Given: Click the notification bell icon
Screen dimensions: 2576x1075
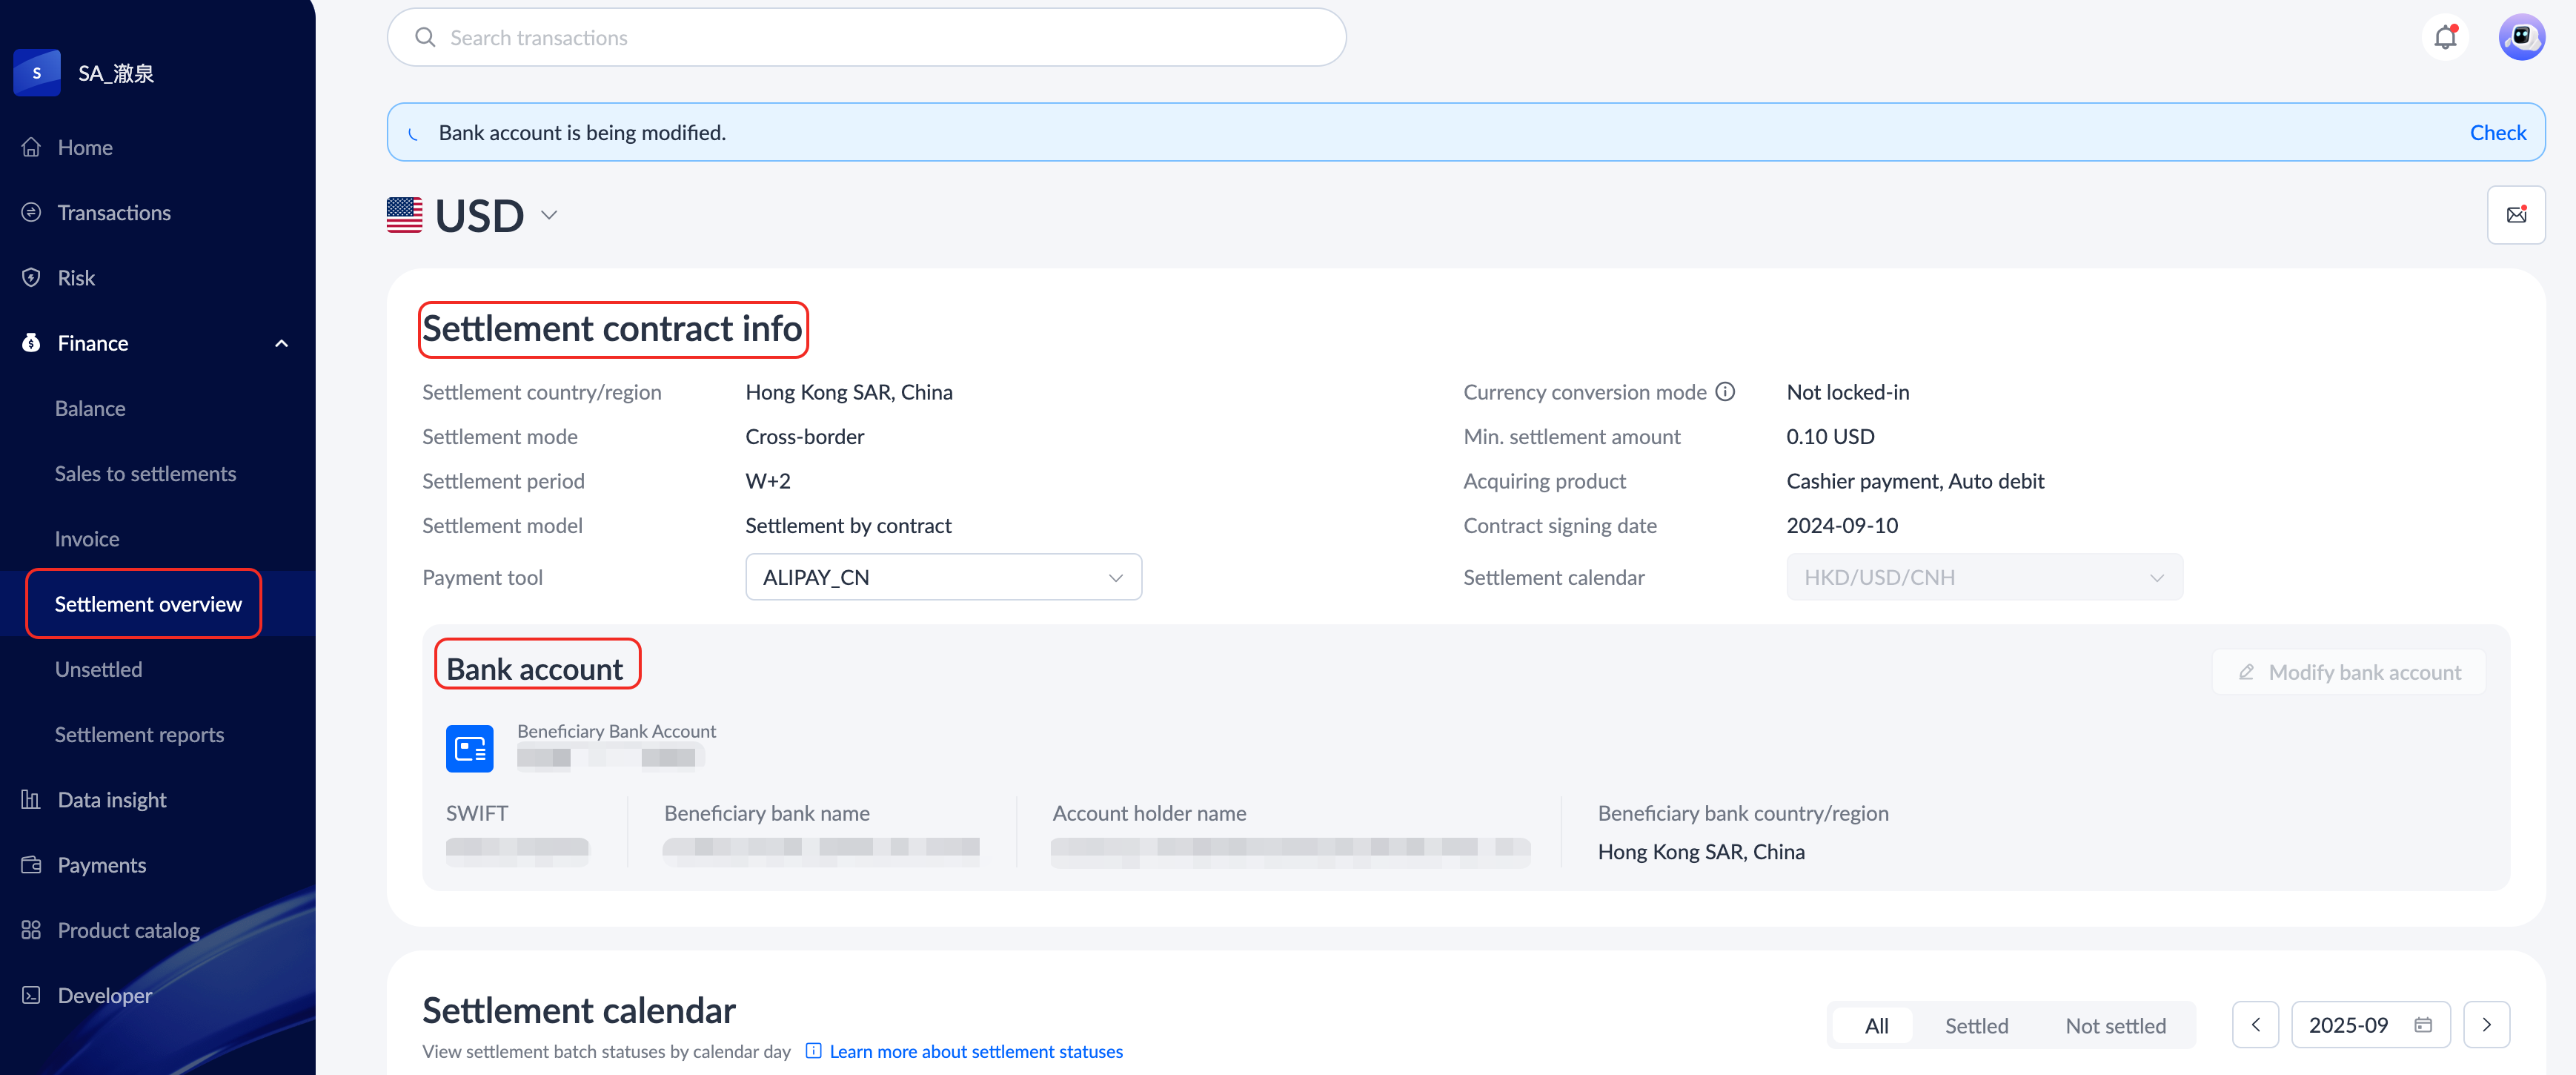Looking at the screenshot, I should click(2445, 38).
